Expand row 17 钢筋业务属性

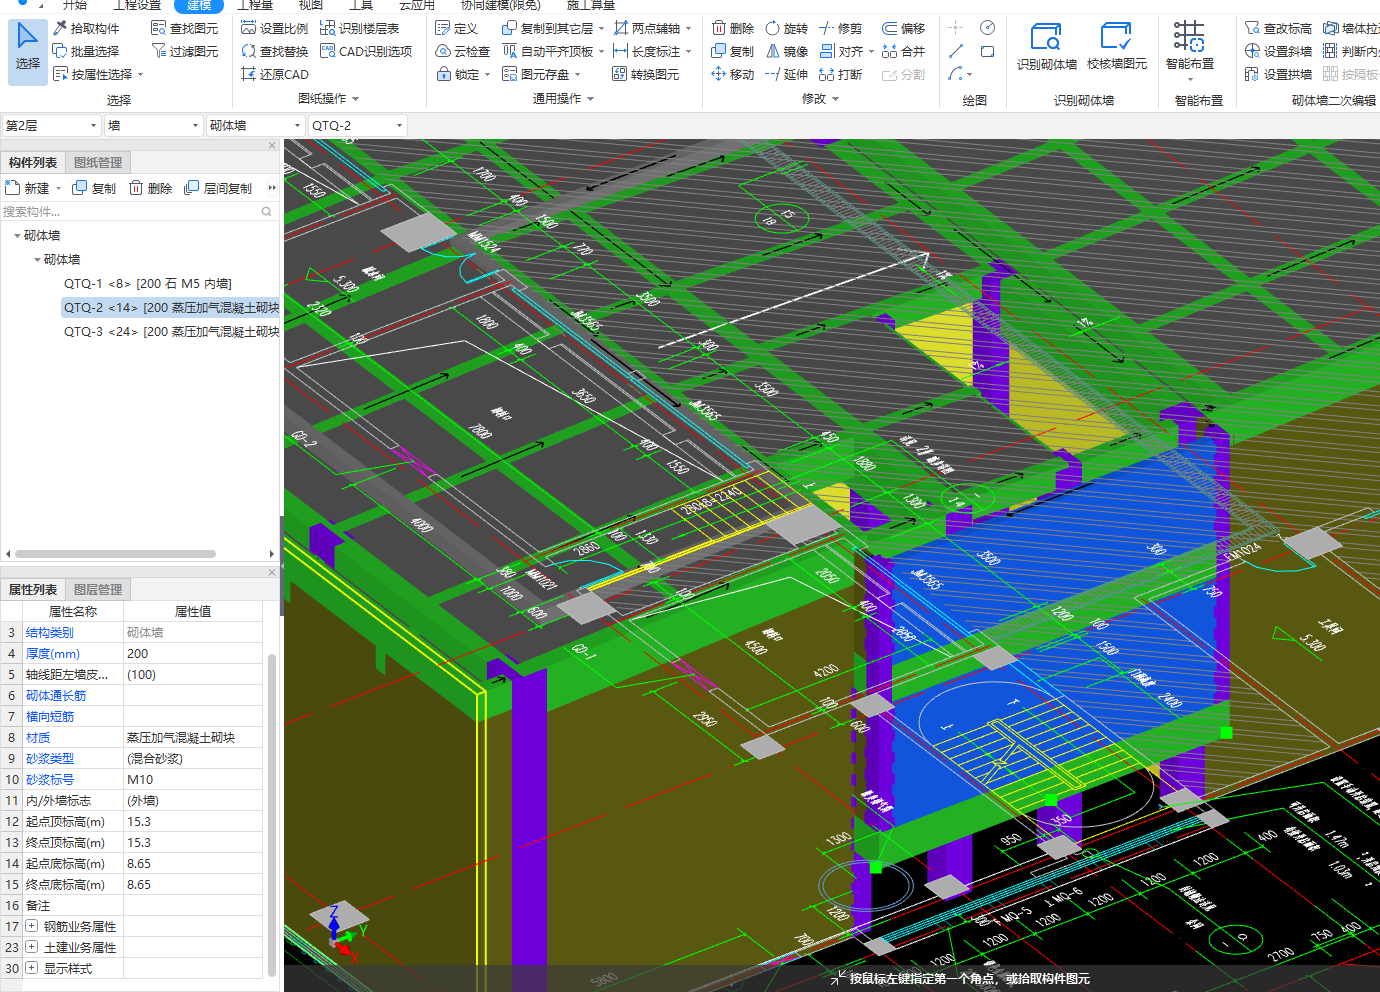click(x=32, y=926)
